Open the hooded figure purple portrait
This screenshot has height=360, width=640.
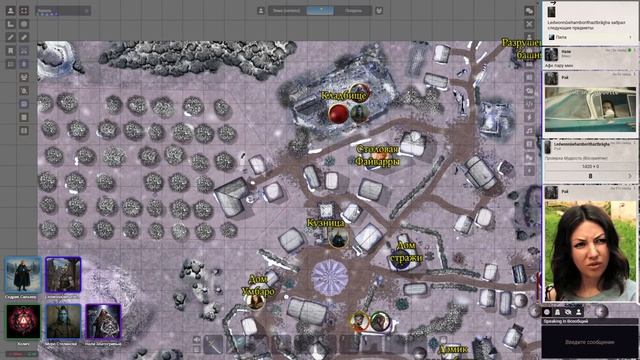[x=103, y=322]
